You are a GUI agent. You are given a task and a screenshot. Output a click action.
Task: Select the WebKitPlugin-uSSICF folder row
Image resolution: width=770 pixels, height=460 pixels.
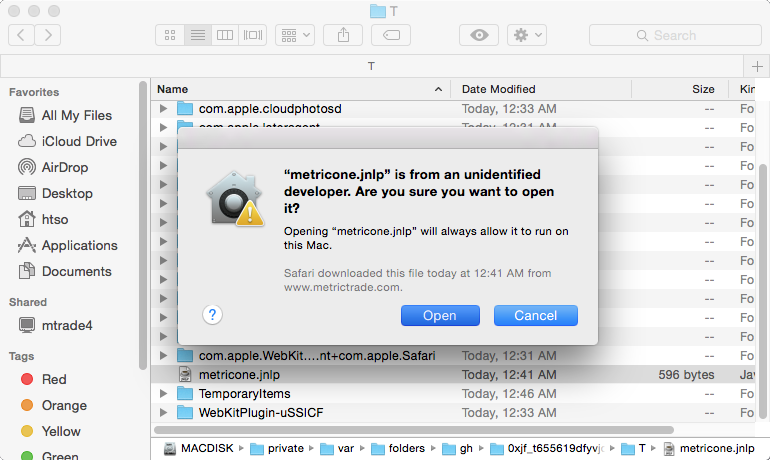[x=453, y=412]
